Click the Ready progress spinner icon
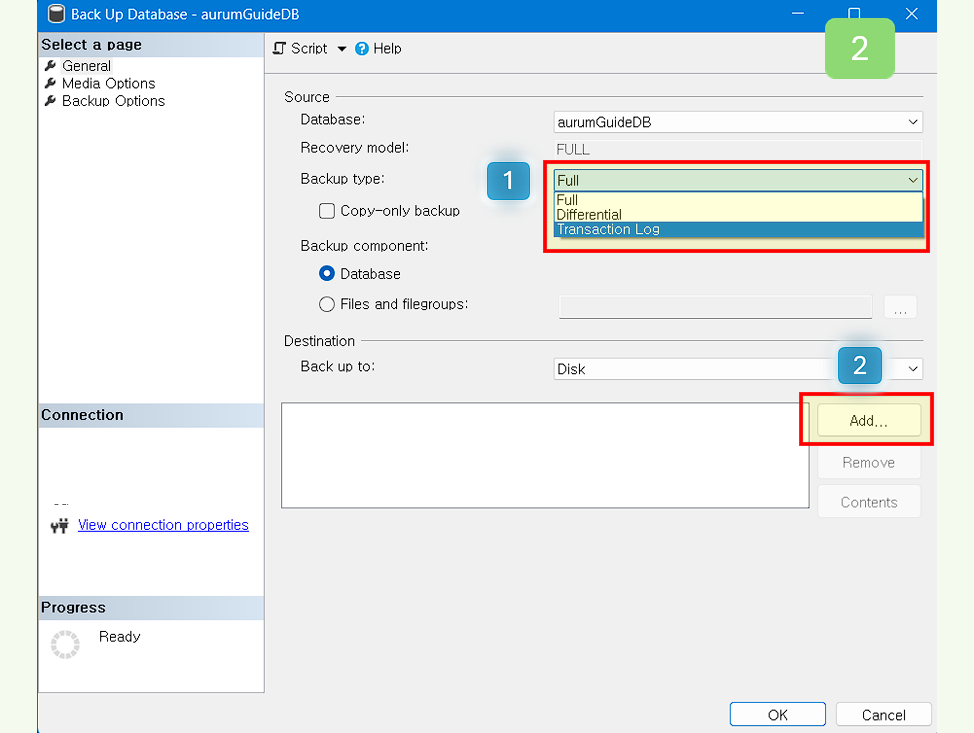Screen dimensions: 974x733 (x=65, y=644)
